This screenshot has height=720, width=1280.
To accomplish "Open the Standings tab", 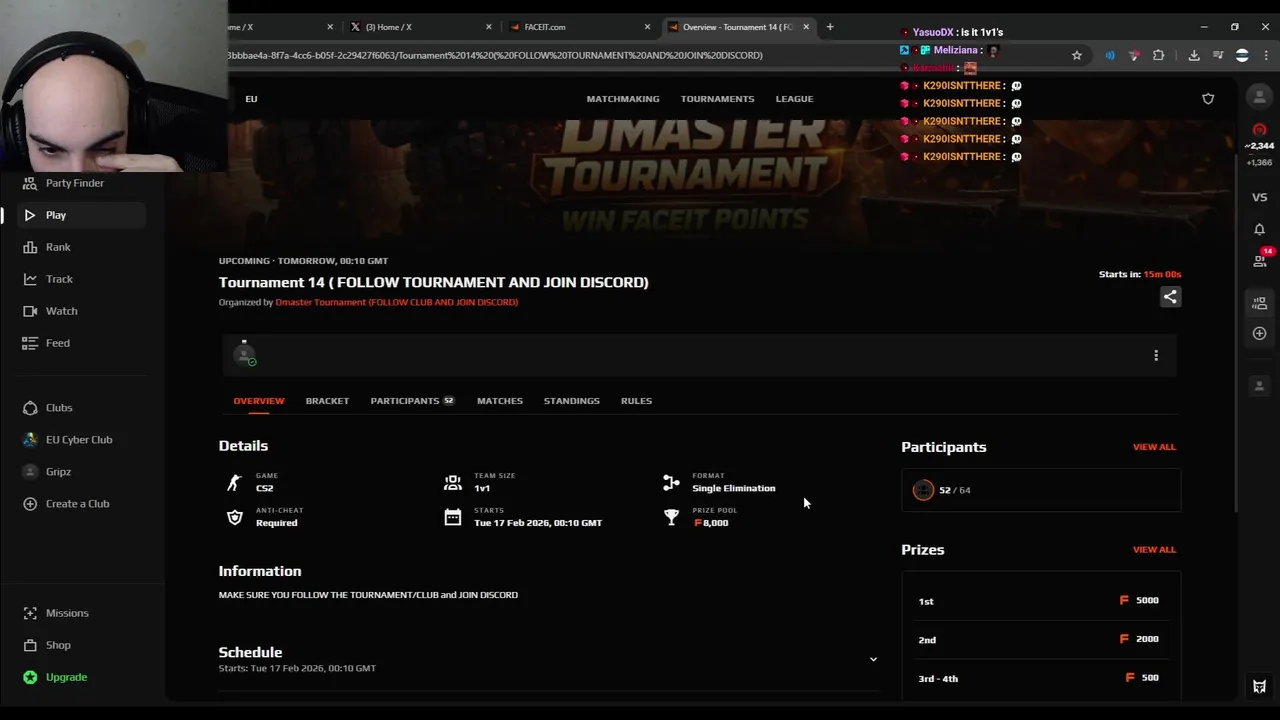I will coord(572,401).
